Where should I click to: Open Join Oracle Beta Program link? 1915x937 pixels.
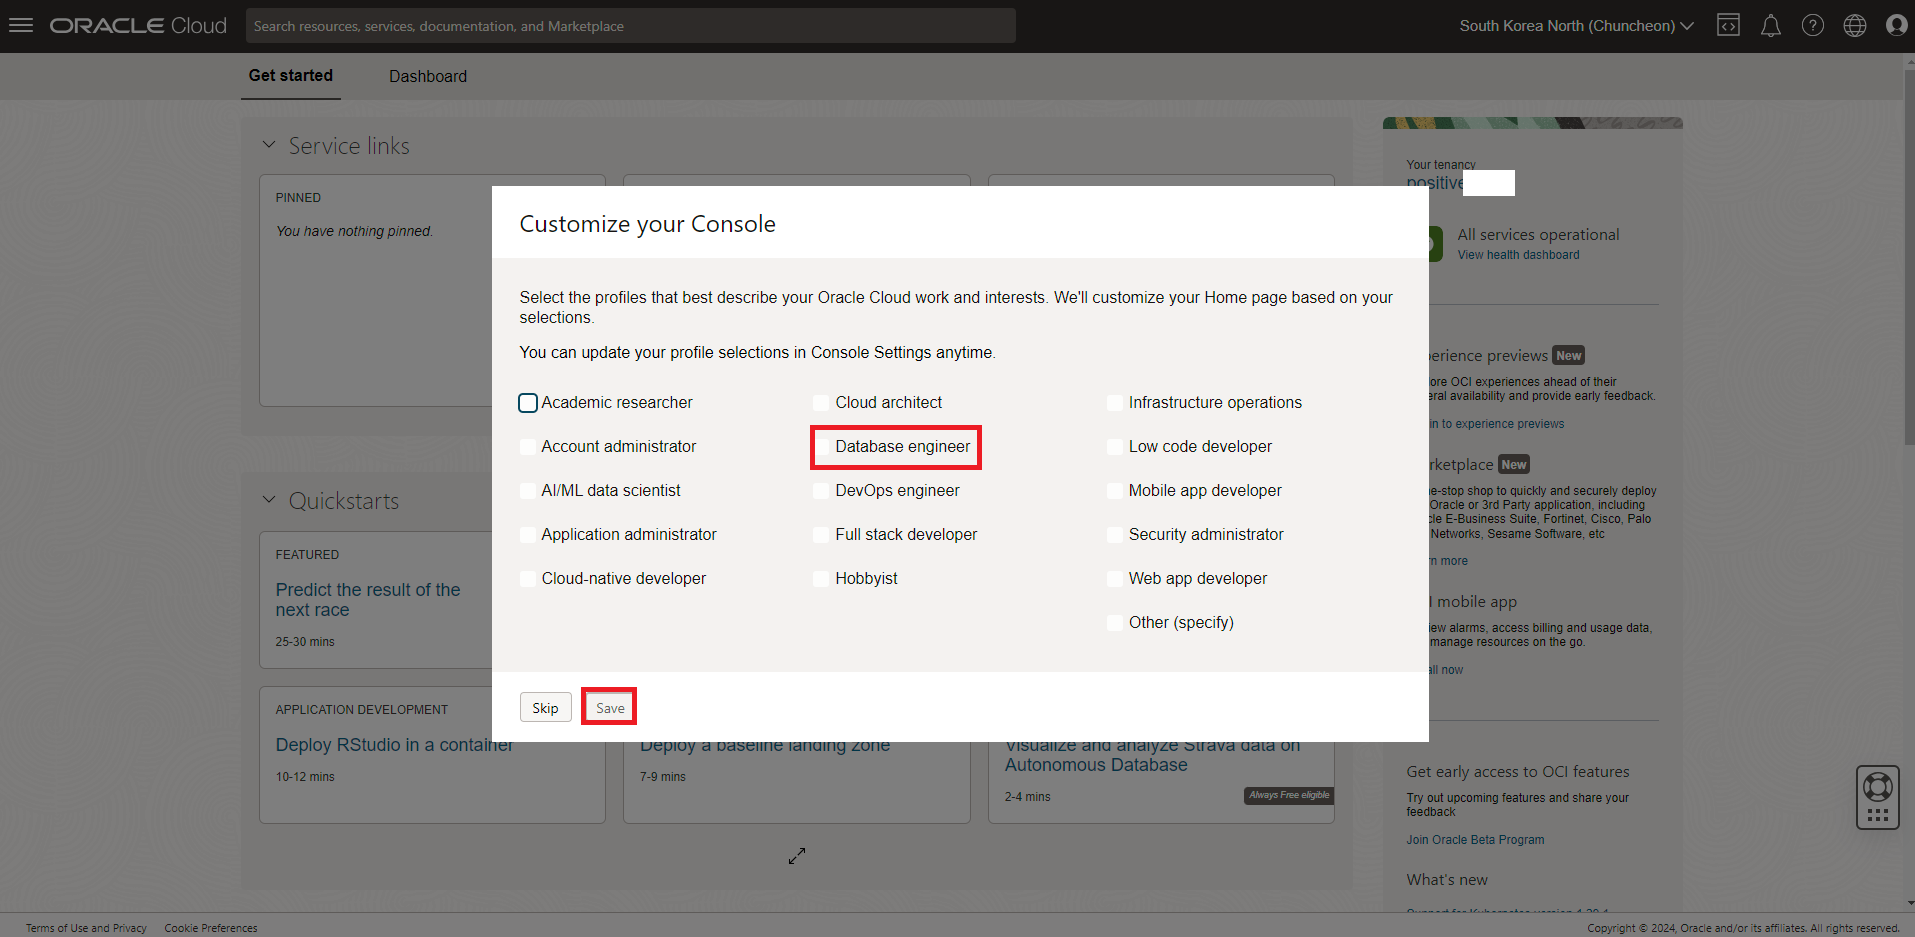1475,840
